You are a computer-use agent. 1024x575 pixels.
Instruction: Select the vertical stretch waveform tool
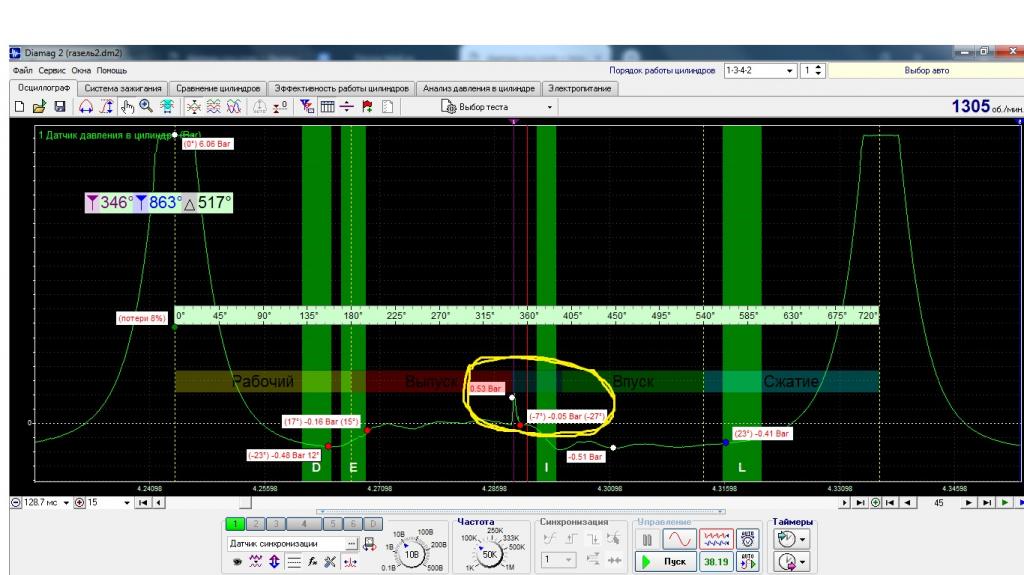point(106,107)
